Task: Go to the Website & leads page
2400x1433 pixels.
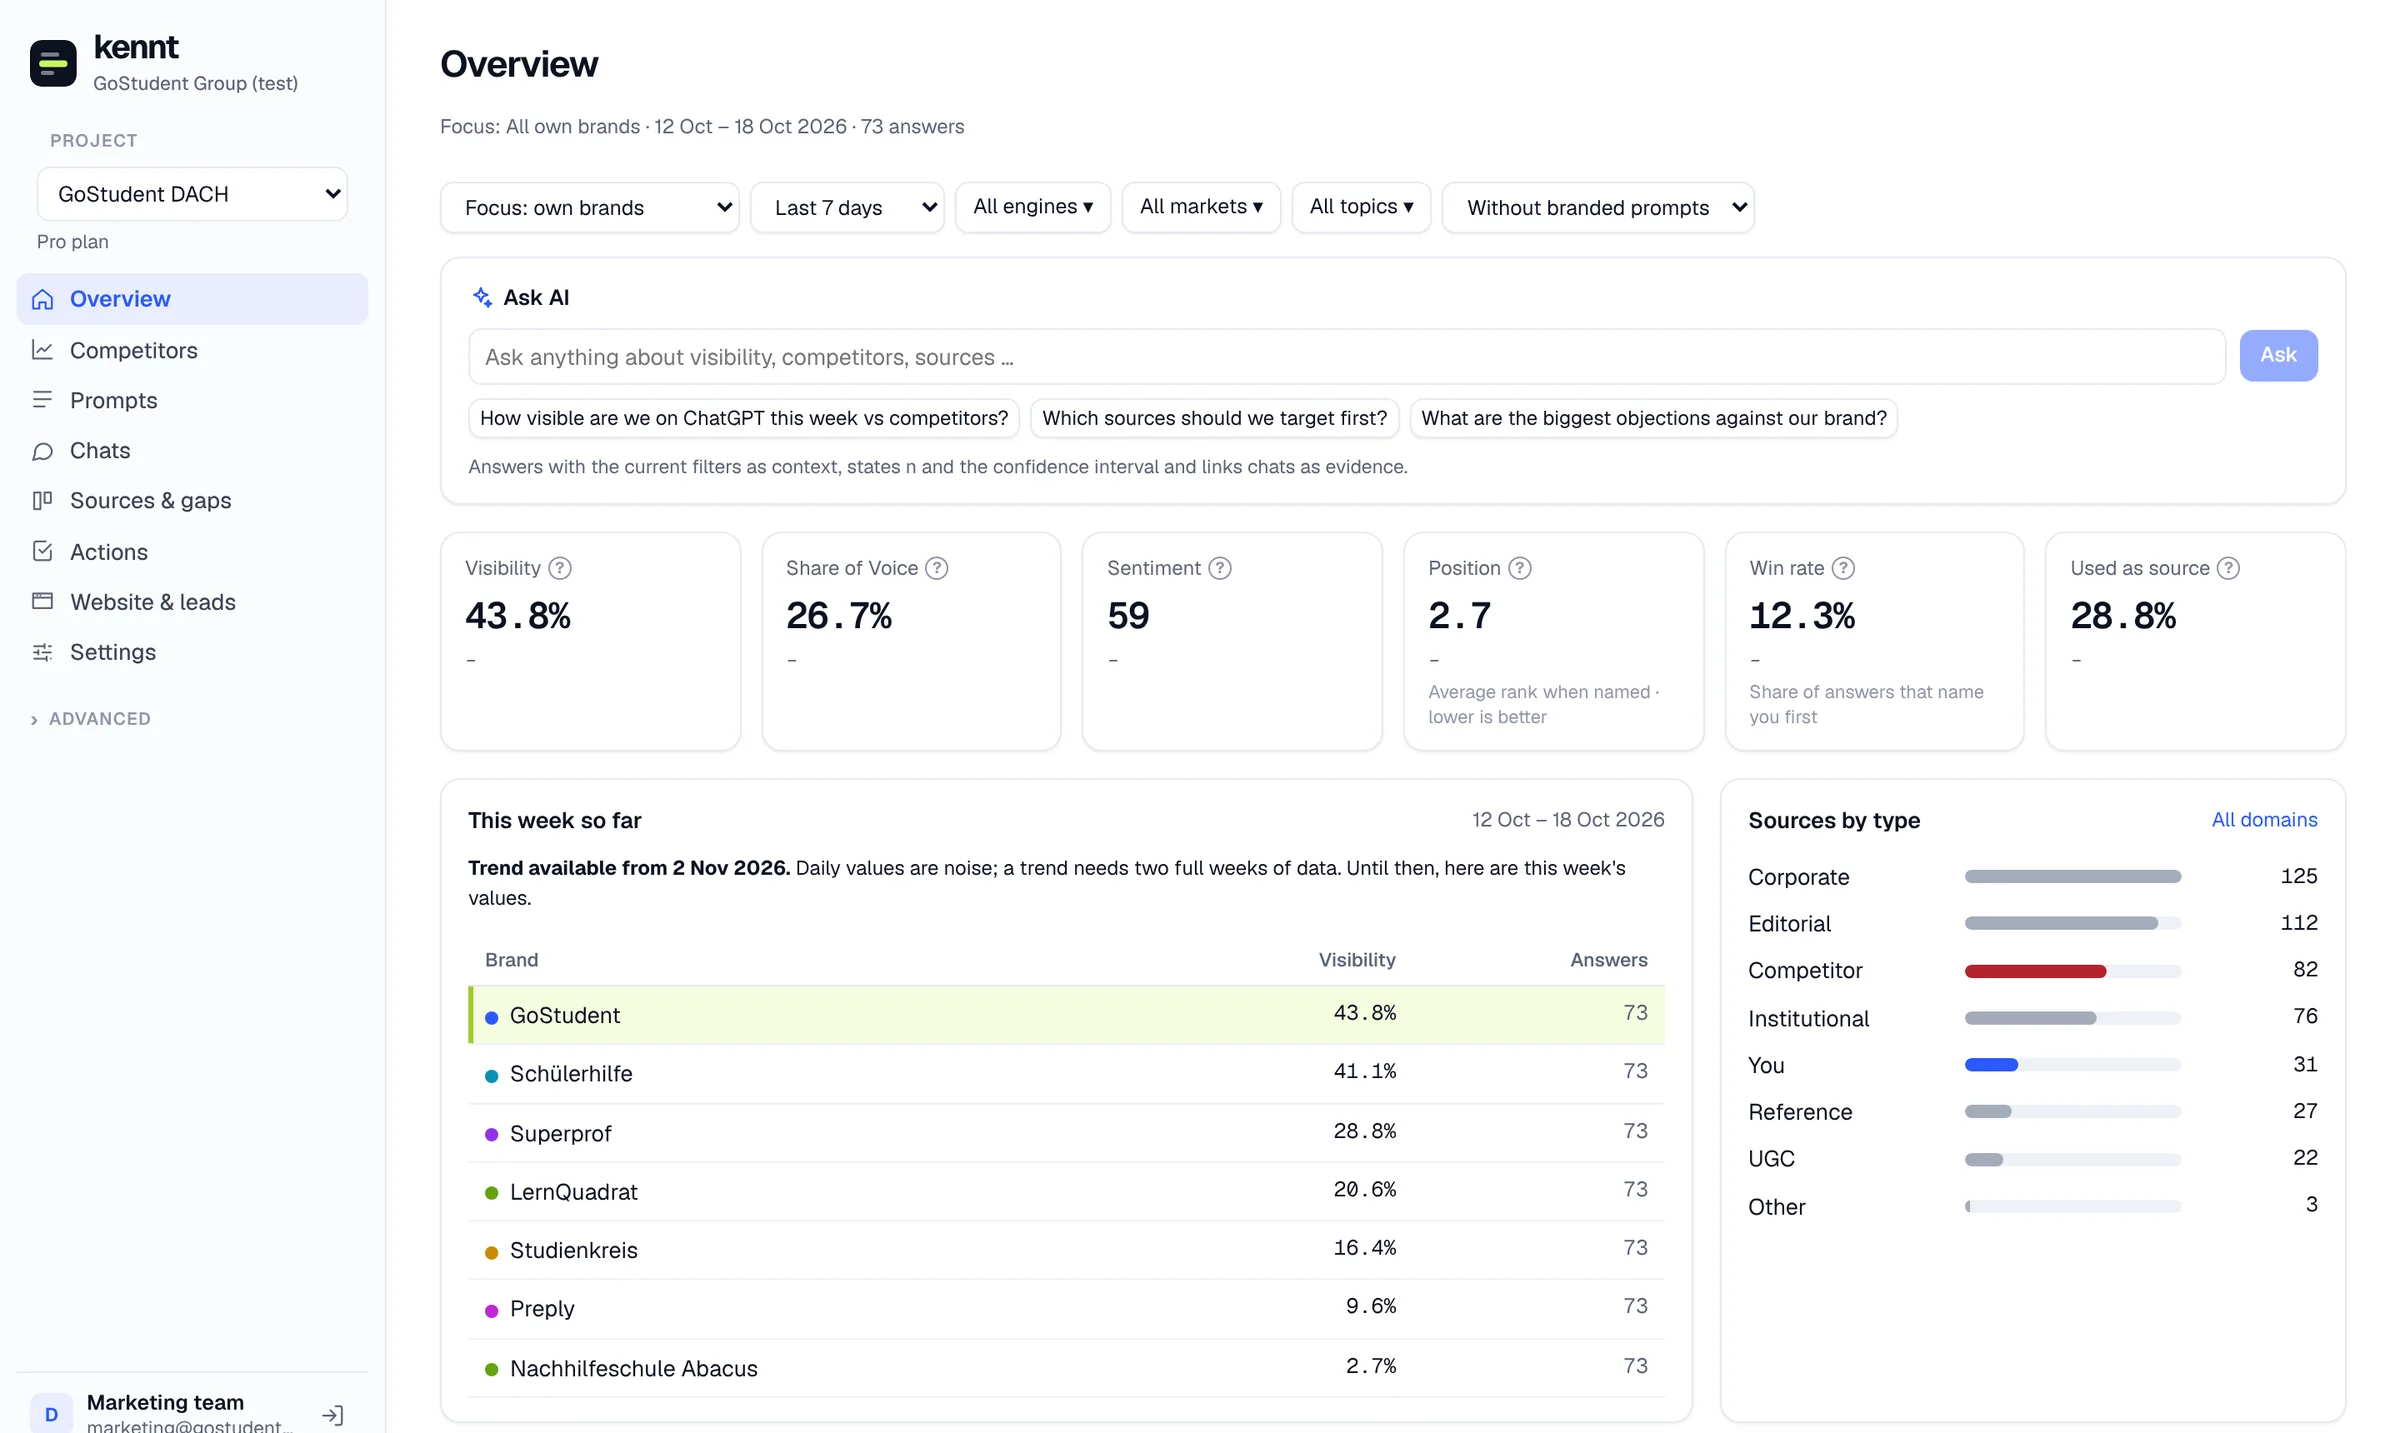Action: (x=192, y=601)
